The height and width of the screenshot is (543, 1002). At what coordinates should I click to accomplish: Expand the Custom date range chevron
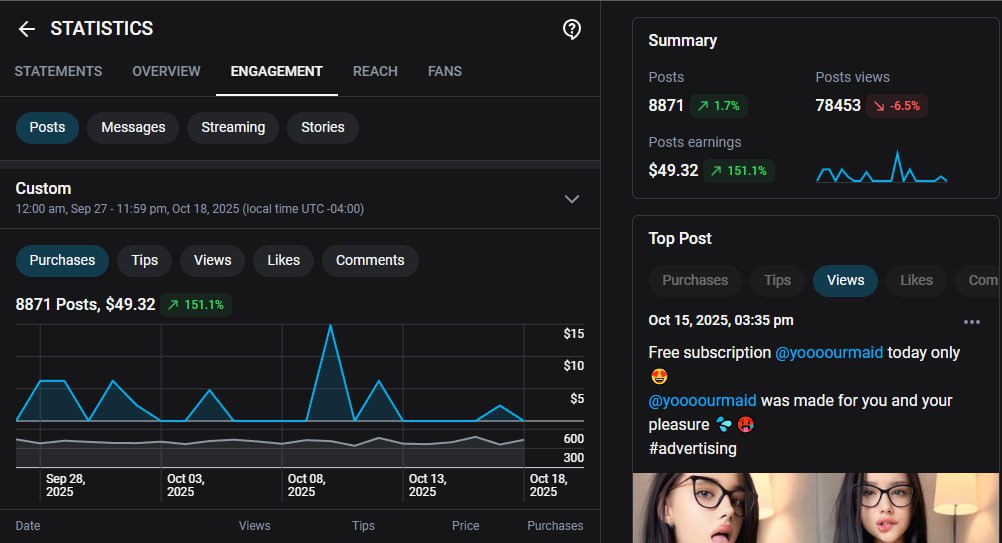coord(572,199)
